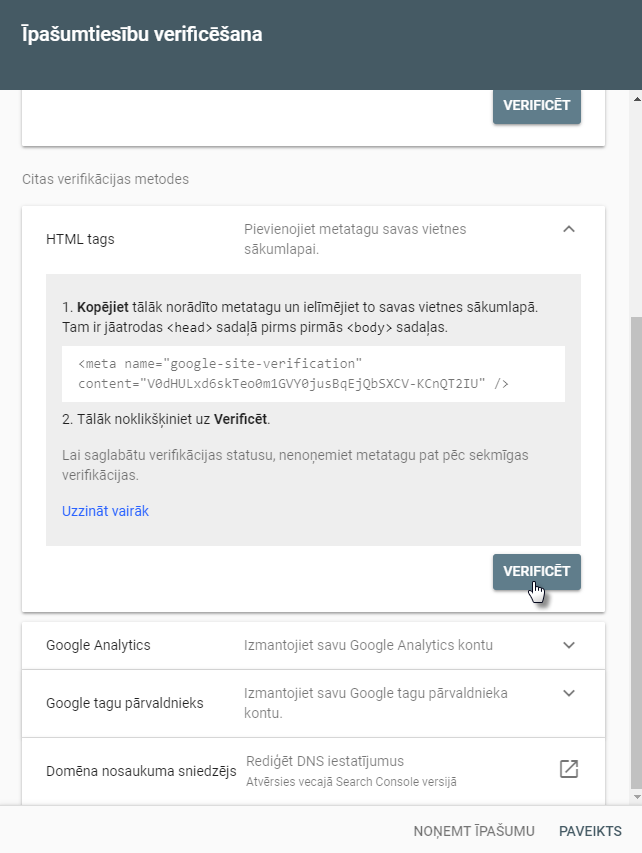Expand Google tagu pārvaldnieks chevron arrow
This screenshot has width=642, height=853.
click(569, 693)
